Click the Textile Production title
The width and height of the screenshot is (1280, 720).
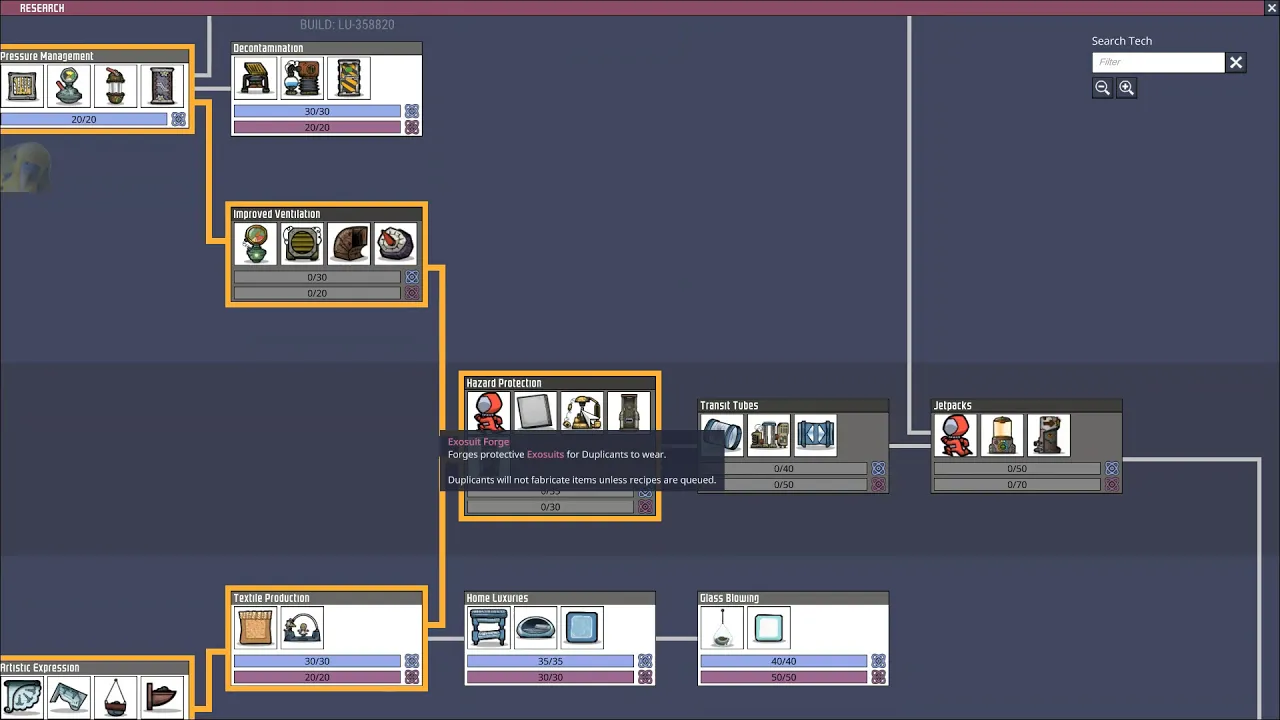272,598
